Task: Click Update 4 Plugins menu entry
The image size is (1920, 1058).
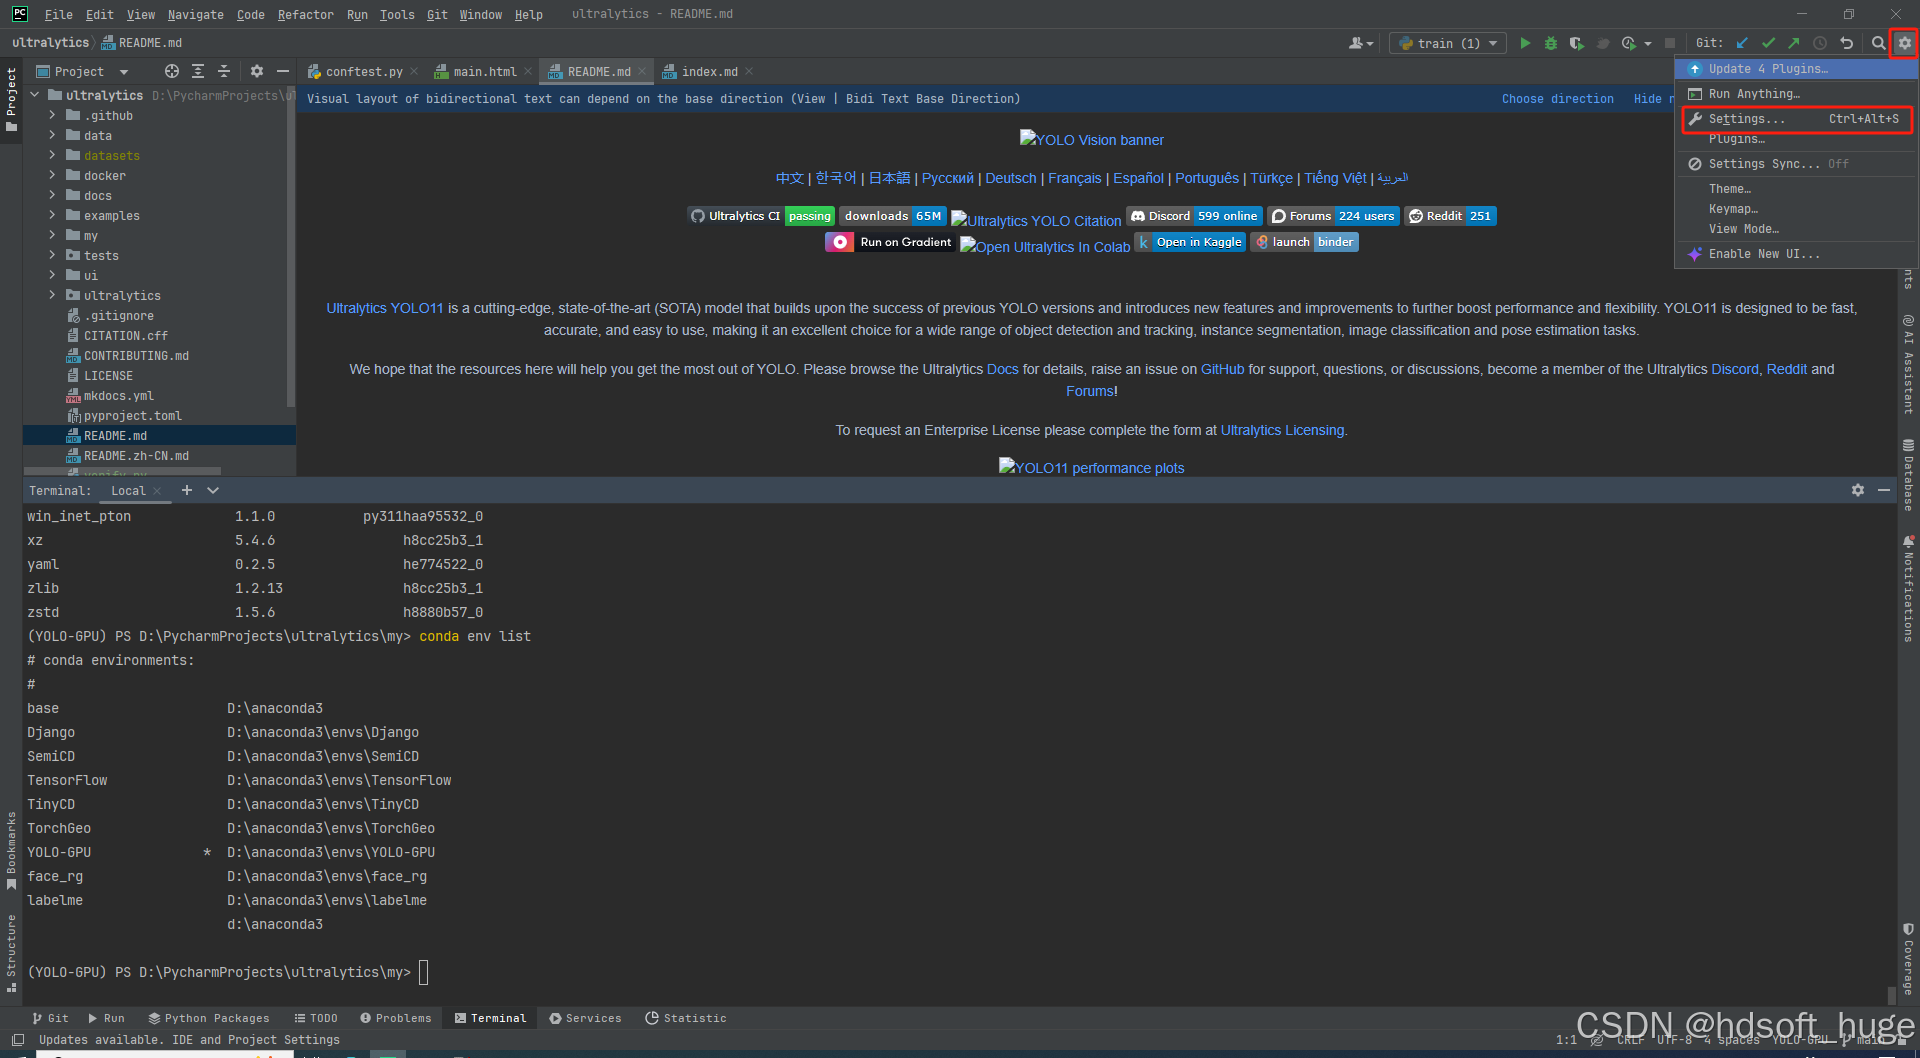Action: [x=1796, y=68]
